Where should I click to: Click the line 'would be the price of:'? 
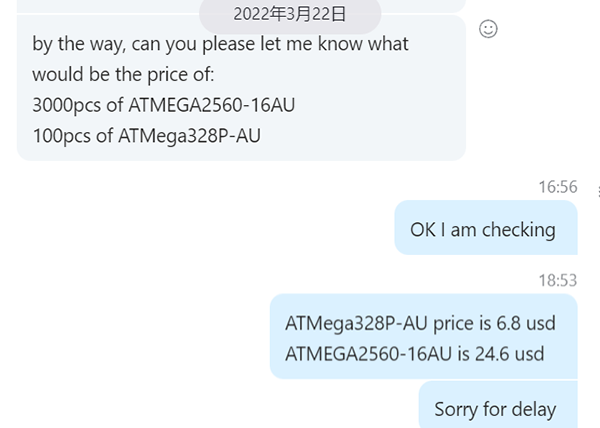pyautogui.click(x=123, y=74)
